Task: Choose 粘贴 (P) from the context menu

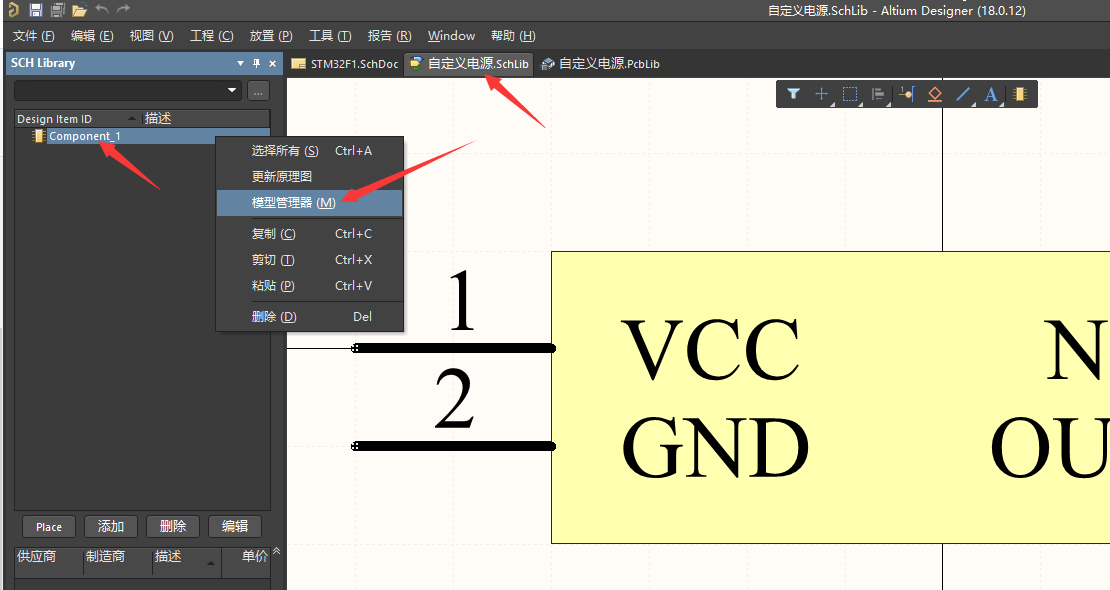Action: point(309,285)
